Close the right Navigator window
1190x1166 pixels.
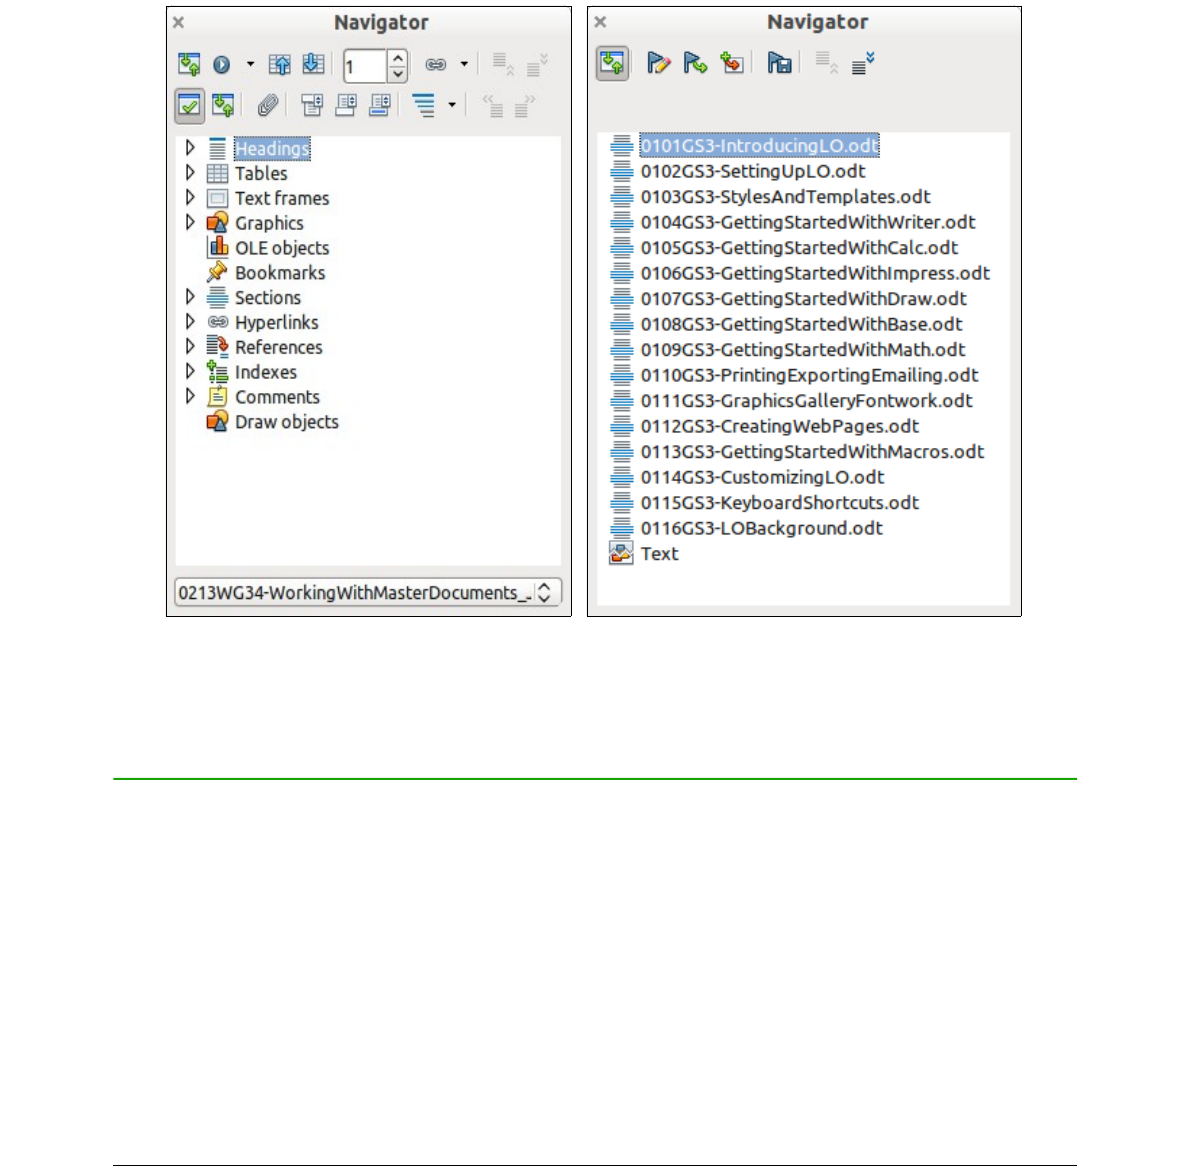click(600, 22)
